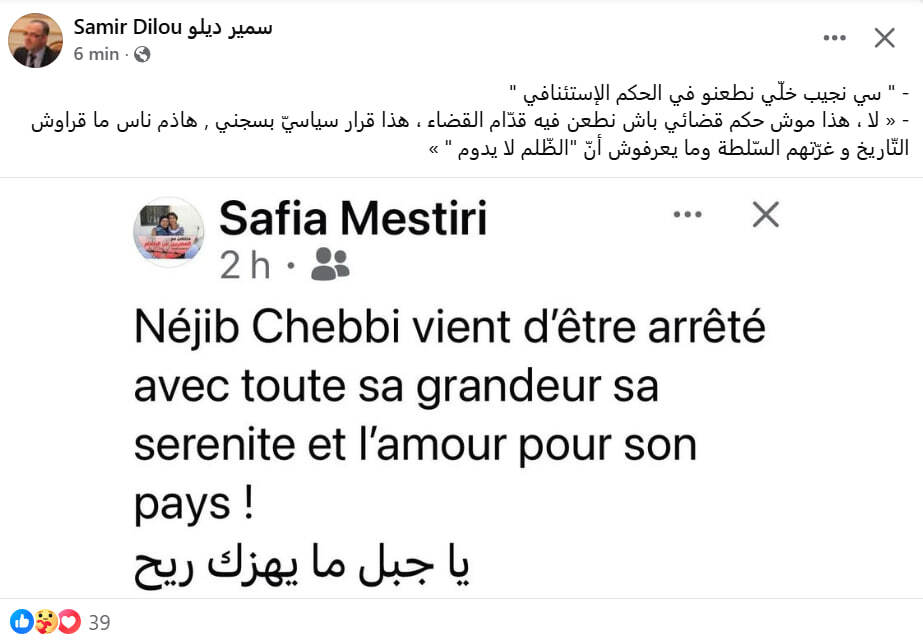Click the Arabic line ending the shared post
Screen dimensions: 923x640
click(x=301, y=566)
